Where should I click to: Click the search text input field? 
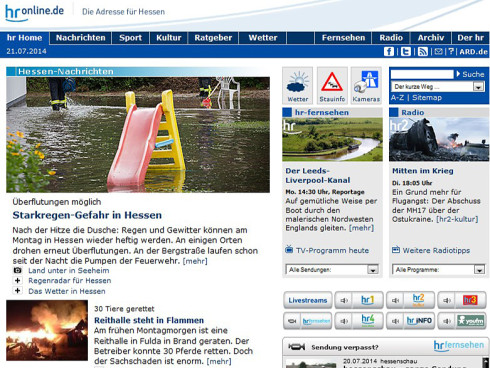(422, 74)
